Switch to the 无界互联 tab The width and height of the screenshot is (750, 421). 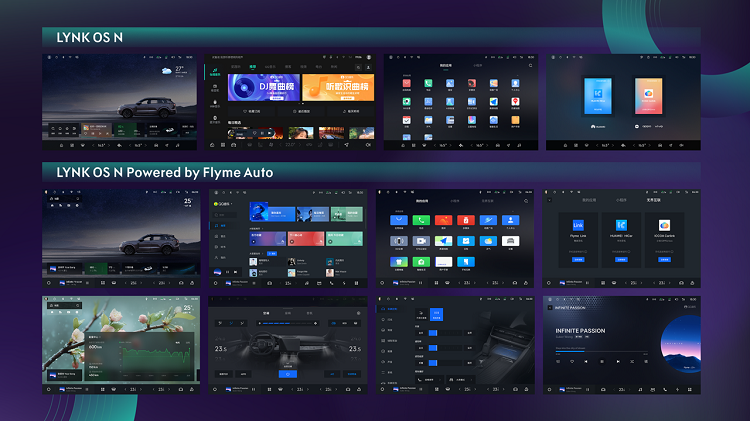tap(653, 200)
